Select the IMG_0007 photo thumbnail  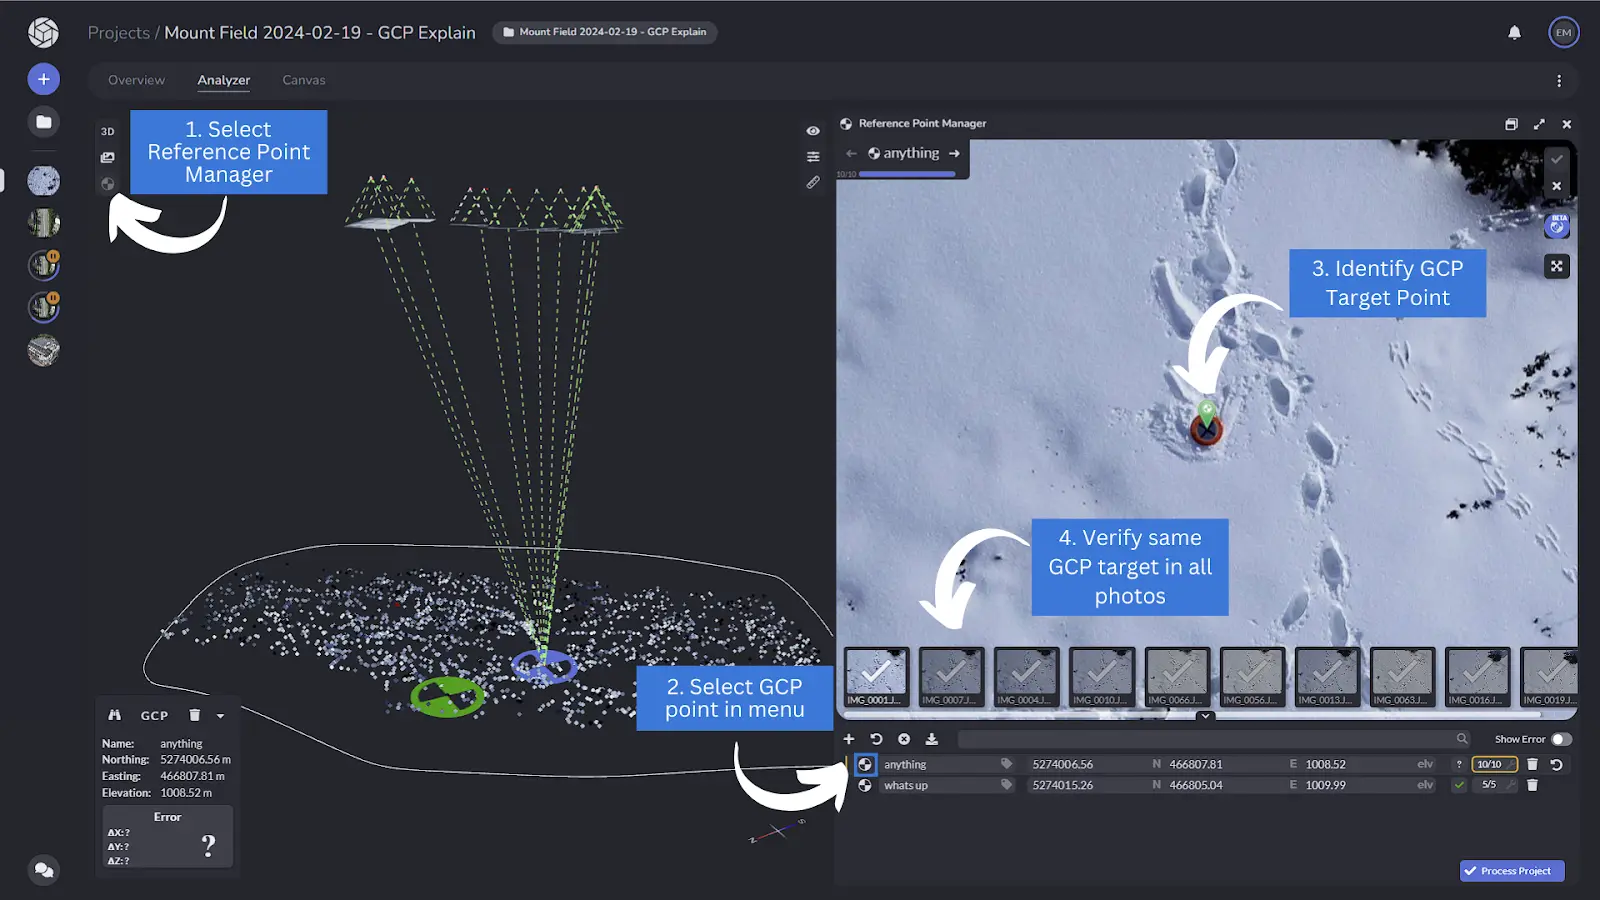(951, 677)
